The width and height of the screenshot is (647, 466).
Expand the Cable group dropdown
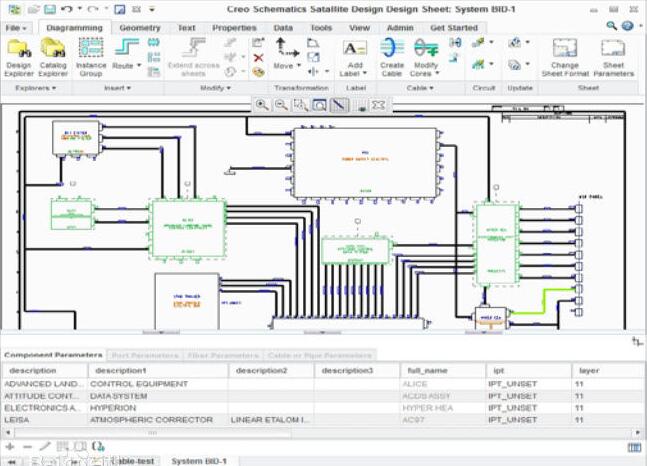click(x=420, y=88)
